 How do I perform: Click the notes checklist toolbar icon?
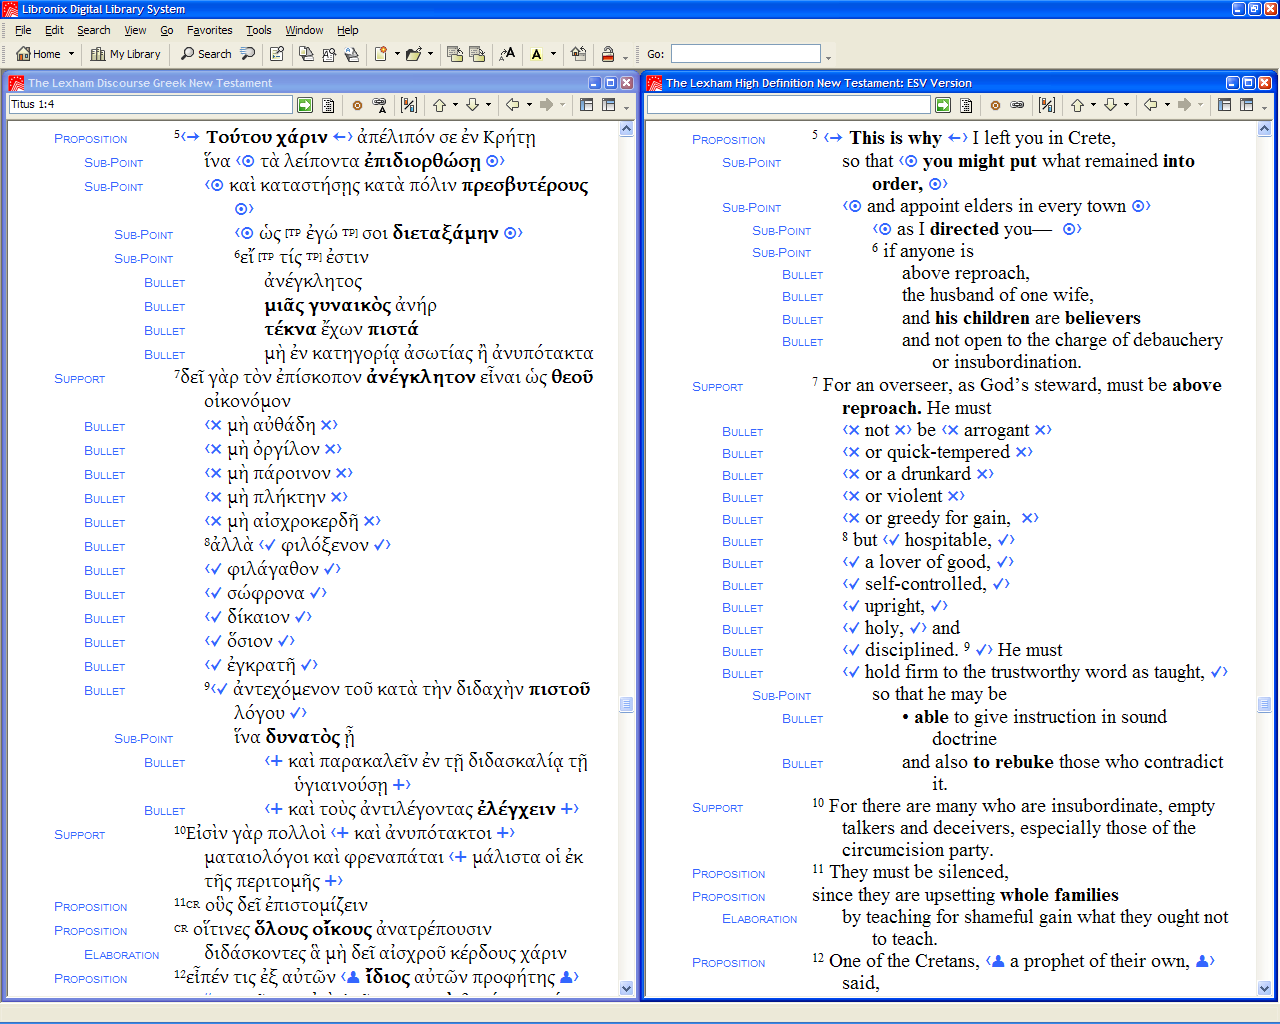tap(277, 54)
